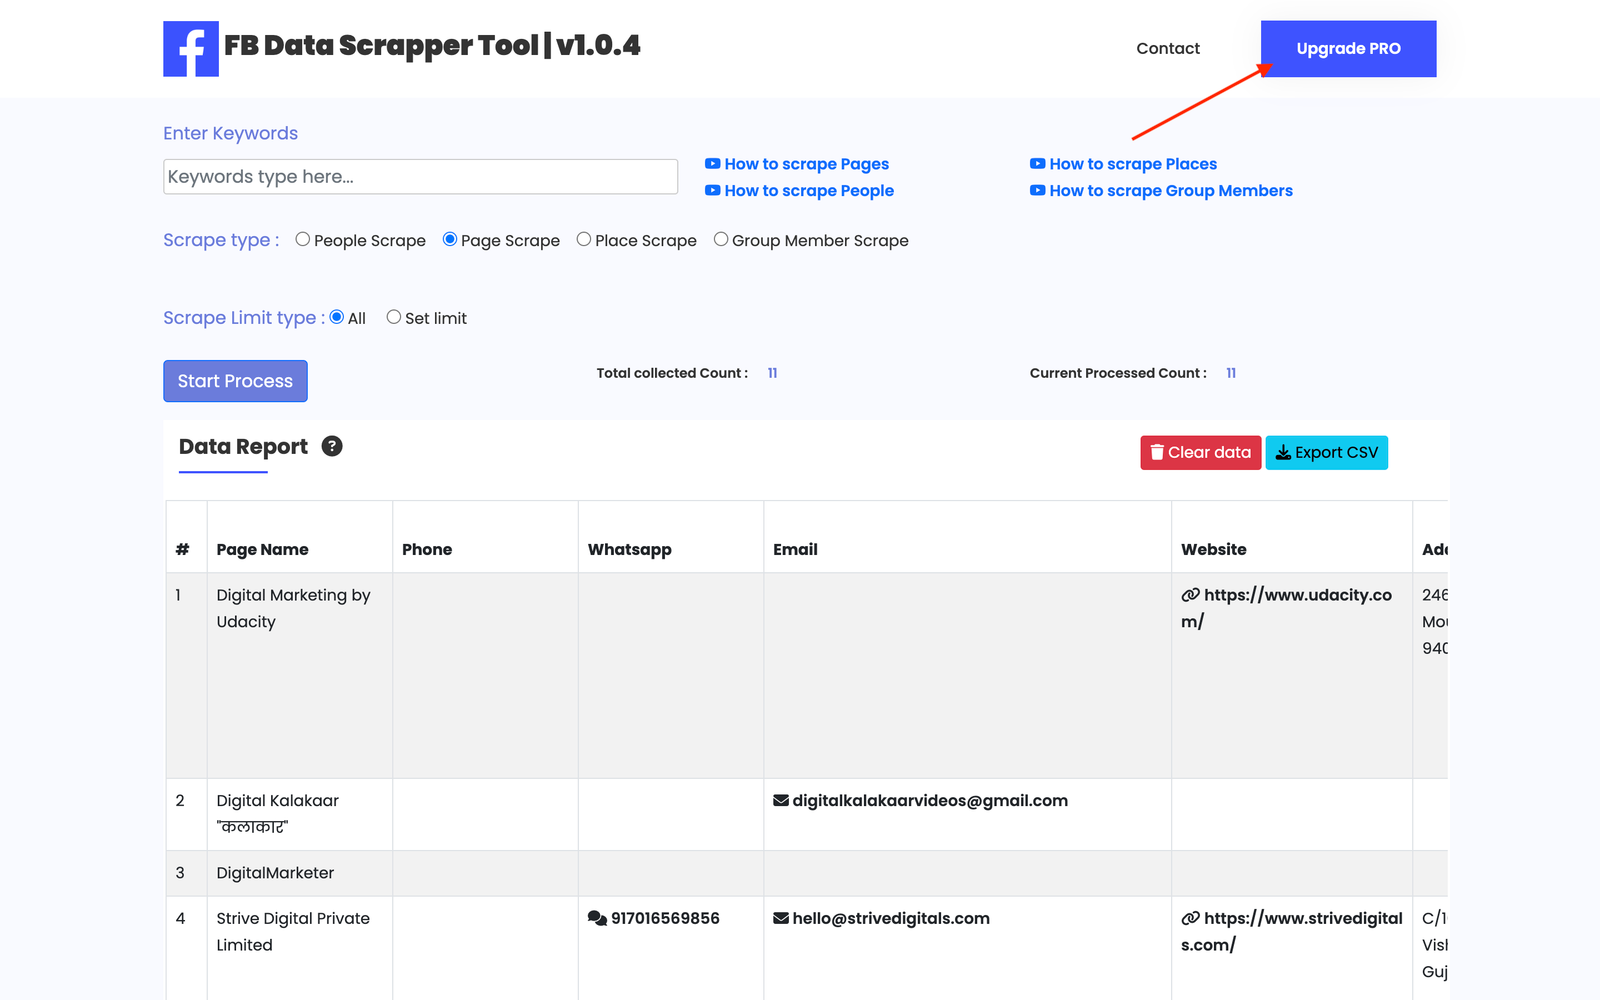Viewport: 1600px width, 1000px height.
Task: Click the Data Report heading
Action: (x=243, y=447)
